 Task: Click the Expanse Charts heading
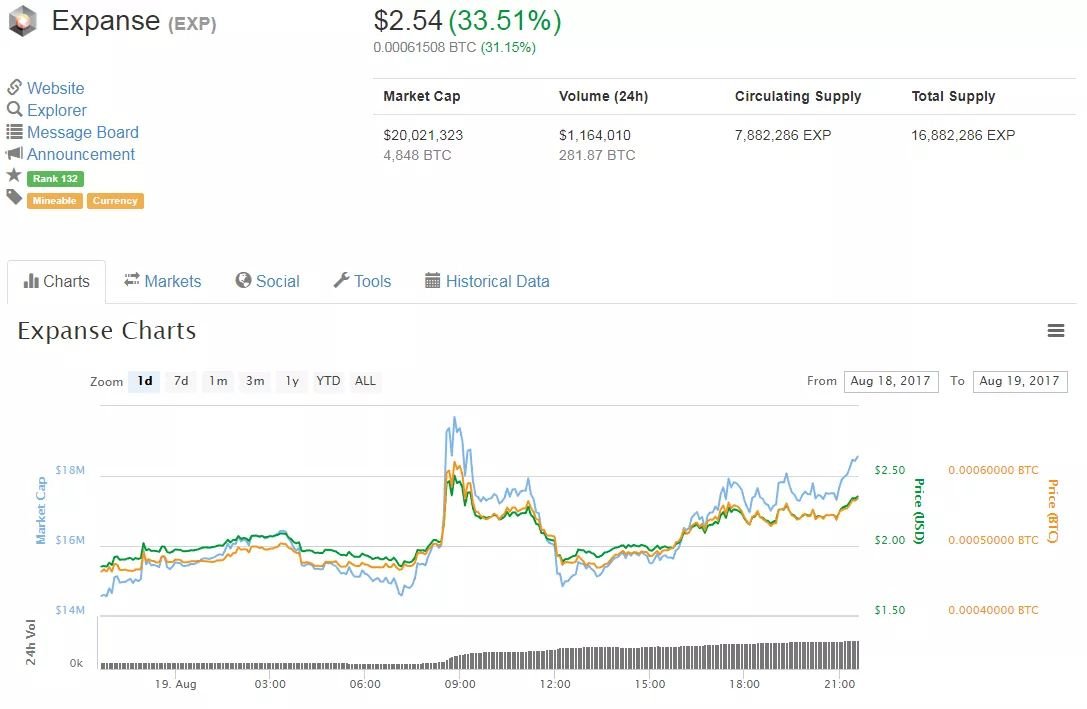(107, 331)
